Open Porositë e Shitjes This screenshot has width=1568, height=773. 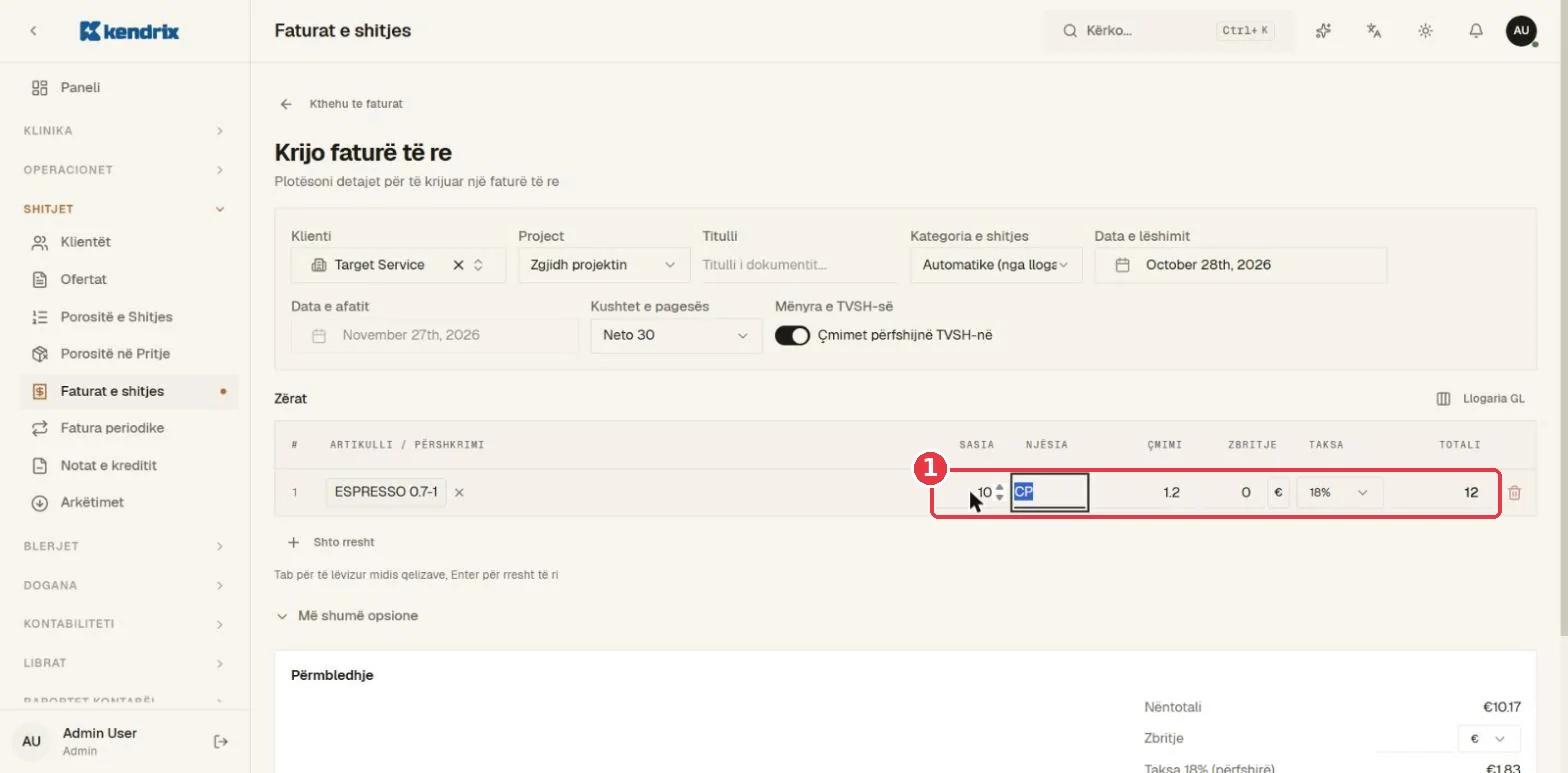click(x=129, y=317)
